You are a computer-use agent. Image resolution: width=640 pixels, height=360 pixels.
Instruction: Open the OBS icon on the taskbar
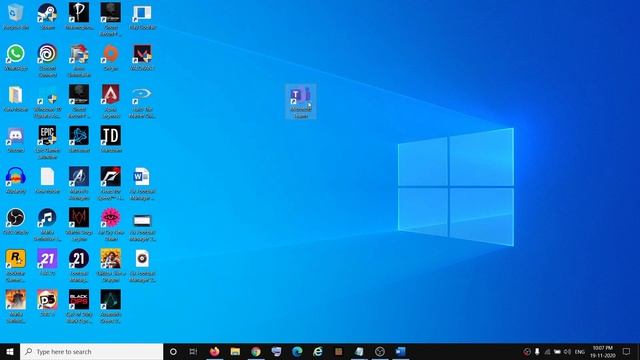pyautogui.click(x=380, y=351)
